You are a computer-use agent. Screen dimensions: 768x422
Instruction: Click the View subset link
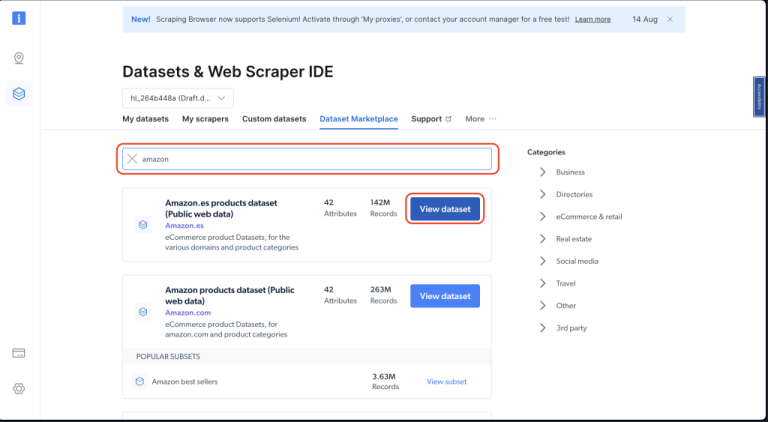tap(446, 381)
